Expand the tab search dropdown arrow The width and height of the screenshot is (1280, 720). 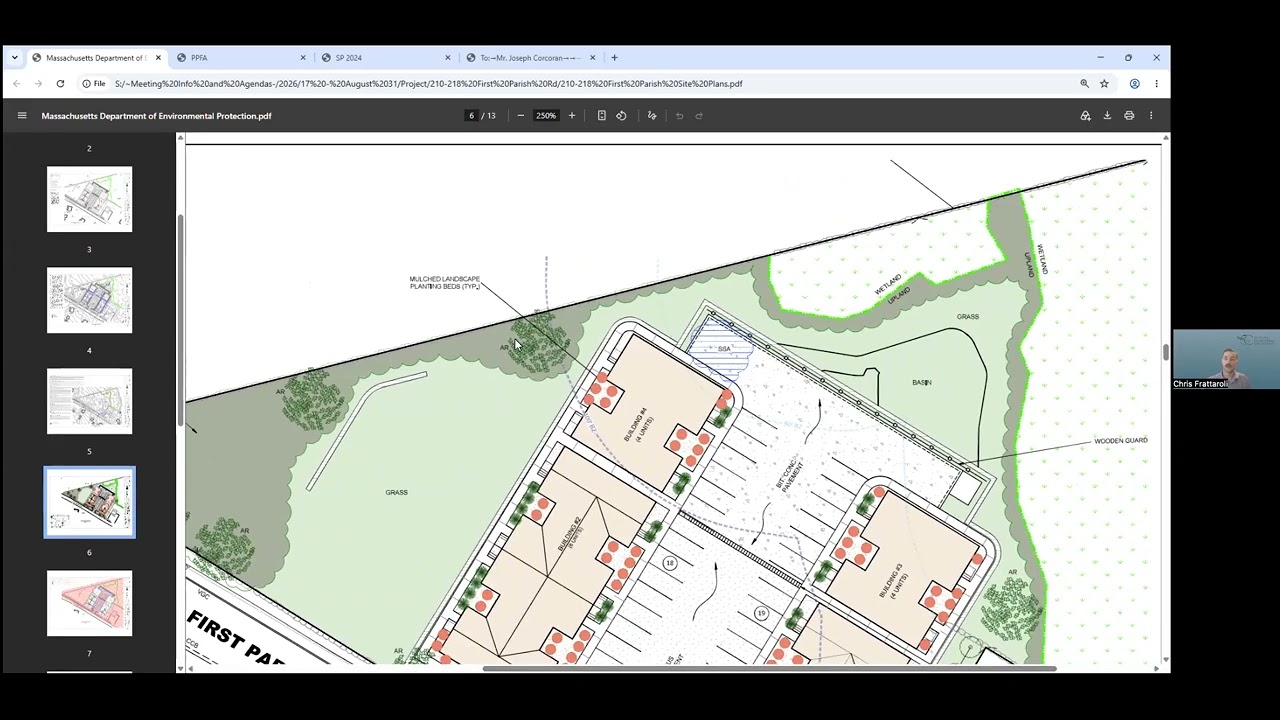coord(14,58)
